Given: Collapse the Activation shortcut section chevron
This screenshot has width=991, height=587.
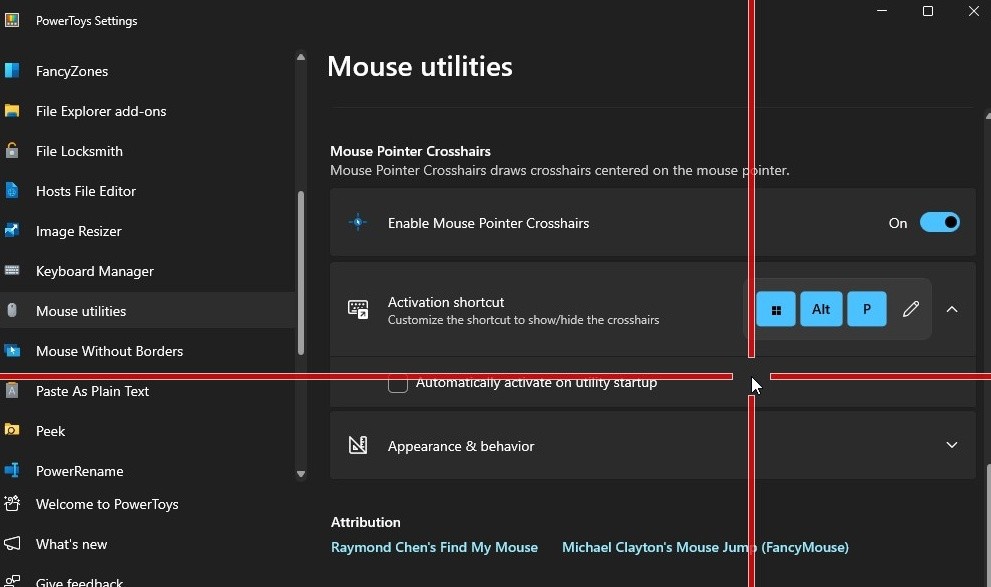Looking at the screenshot, I should (x=952, y=309).
